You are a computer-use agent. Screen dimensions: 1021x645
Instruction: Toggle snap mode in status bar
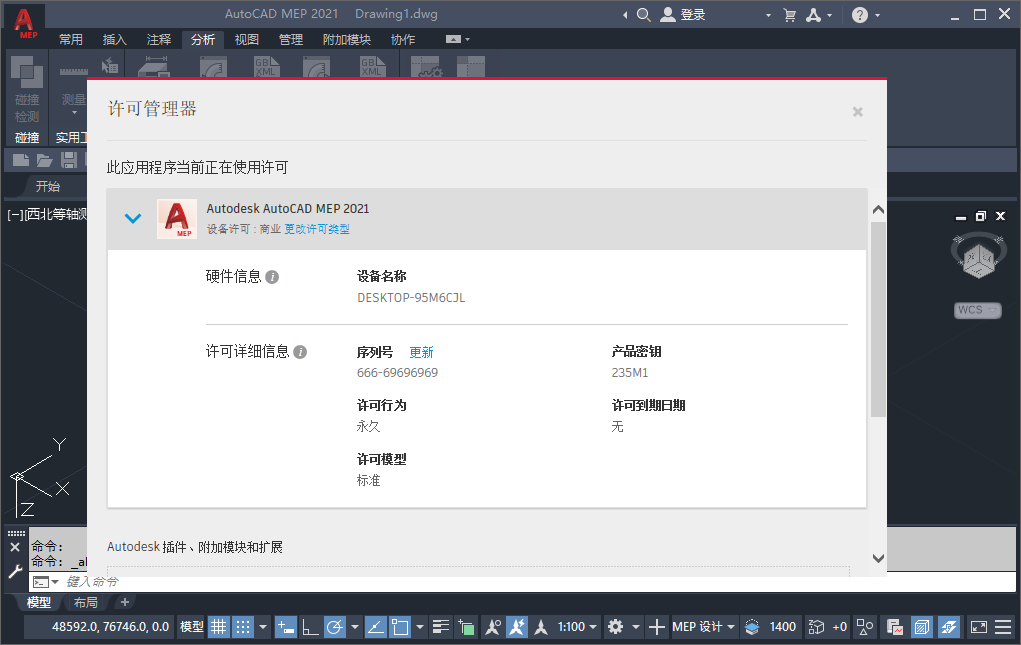click(x=243, y=627)
